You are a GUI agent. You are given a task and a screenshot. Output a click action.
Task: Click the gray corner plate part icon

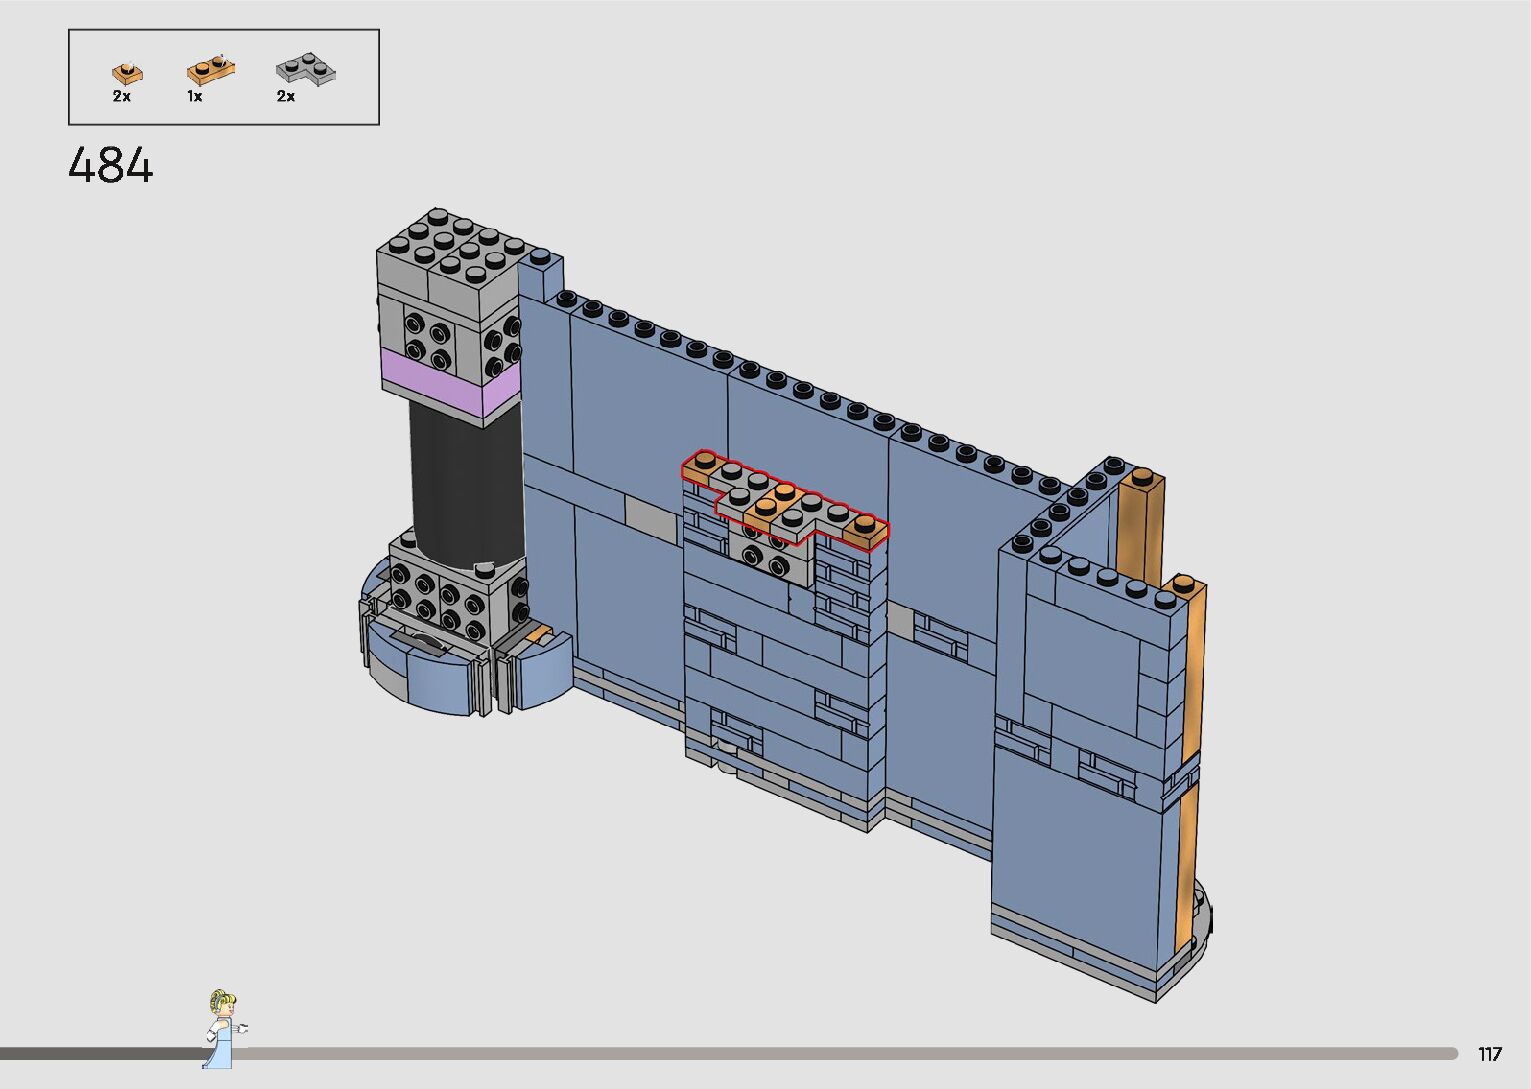point(305,70)
